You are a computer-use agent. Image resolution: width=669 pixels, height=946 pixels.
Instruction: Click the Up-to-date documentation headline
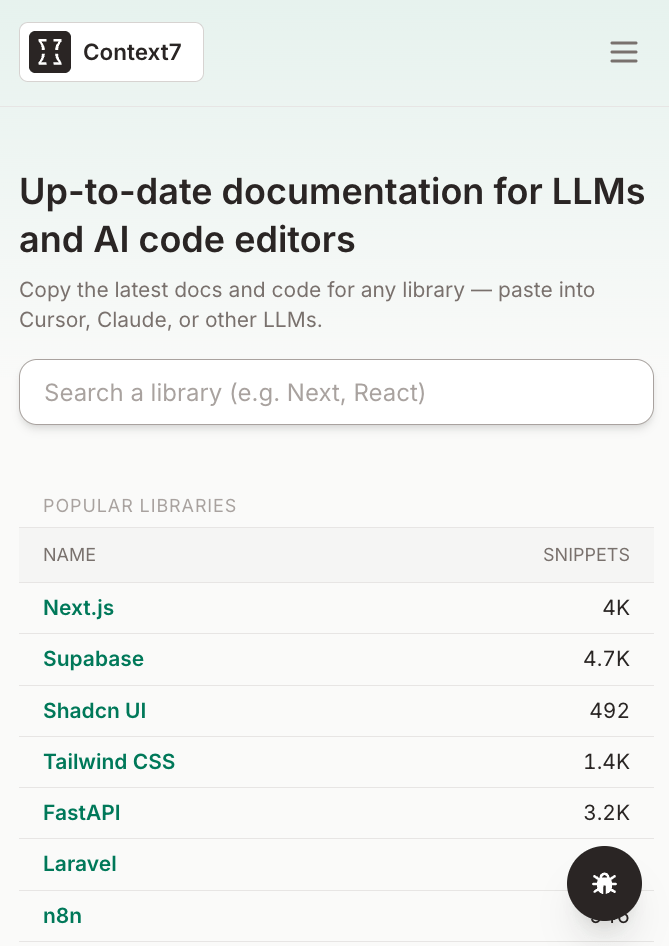[x=332, y=215]
